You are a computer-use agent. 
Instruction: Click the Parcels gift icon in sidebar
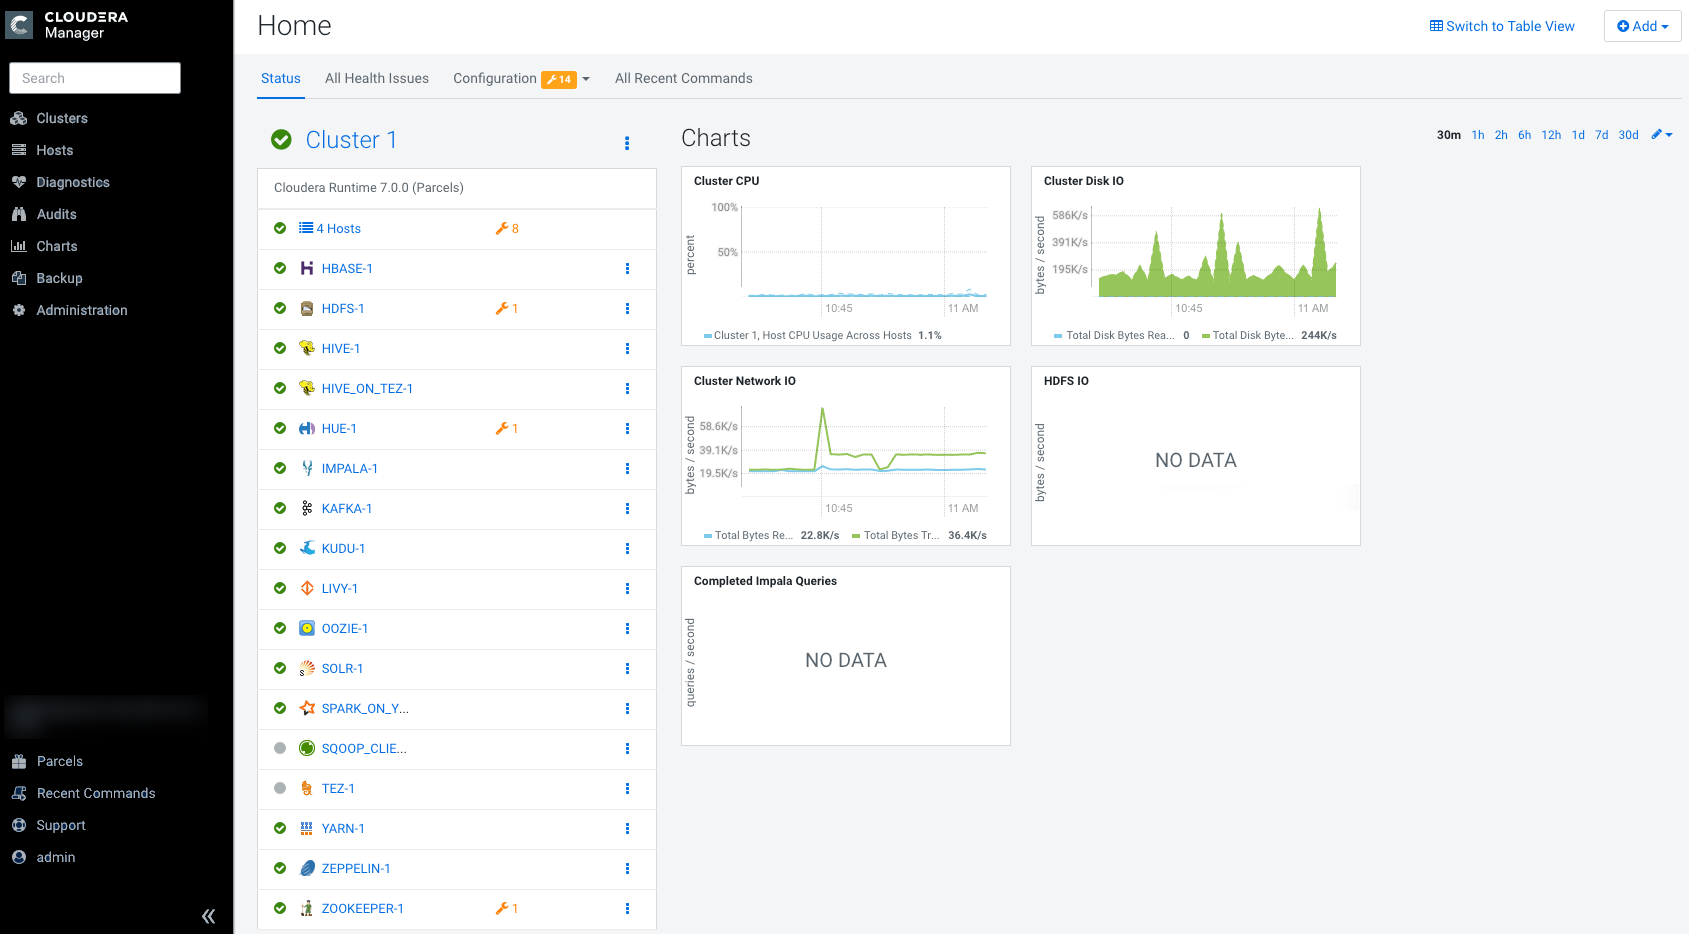19,761
